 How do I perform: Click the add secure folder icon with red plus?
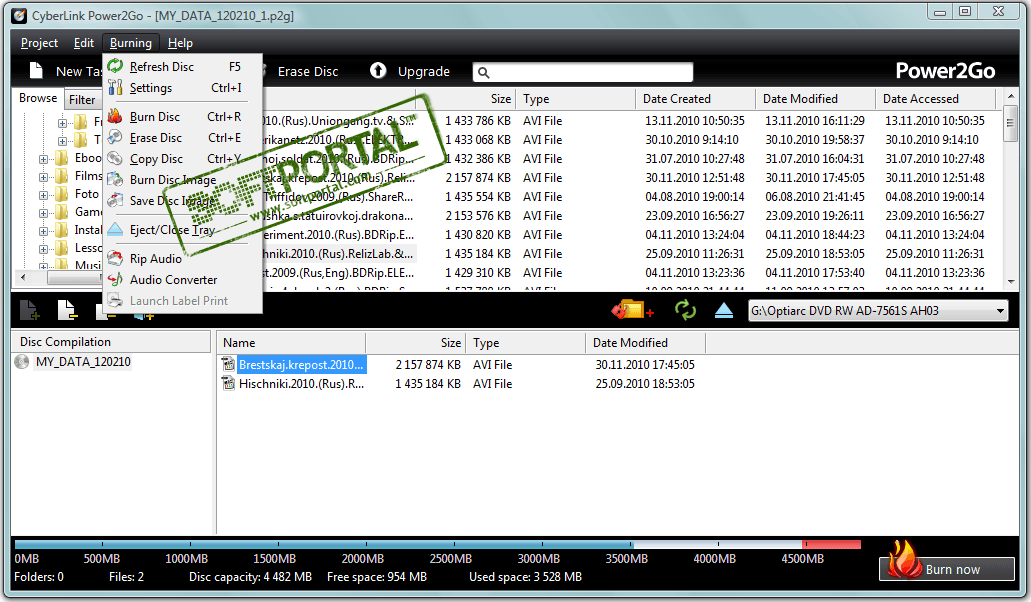coord(632,310)
